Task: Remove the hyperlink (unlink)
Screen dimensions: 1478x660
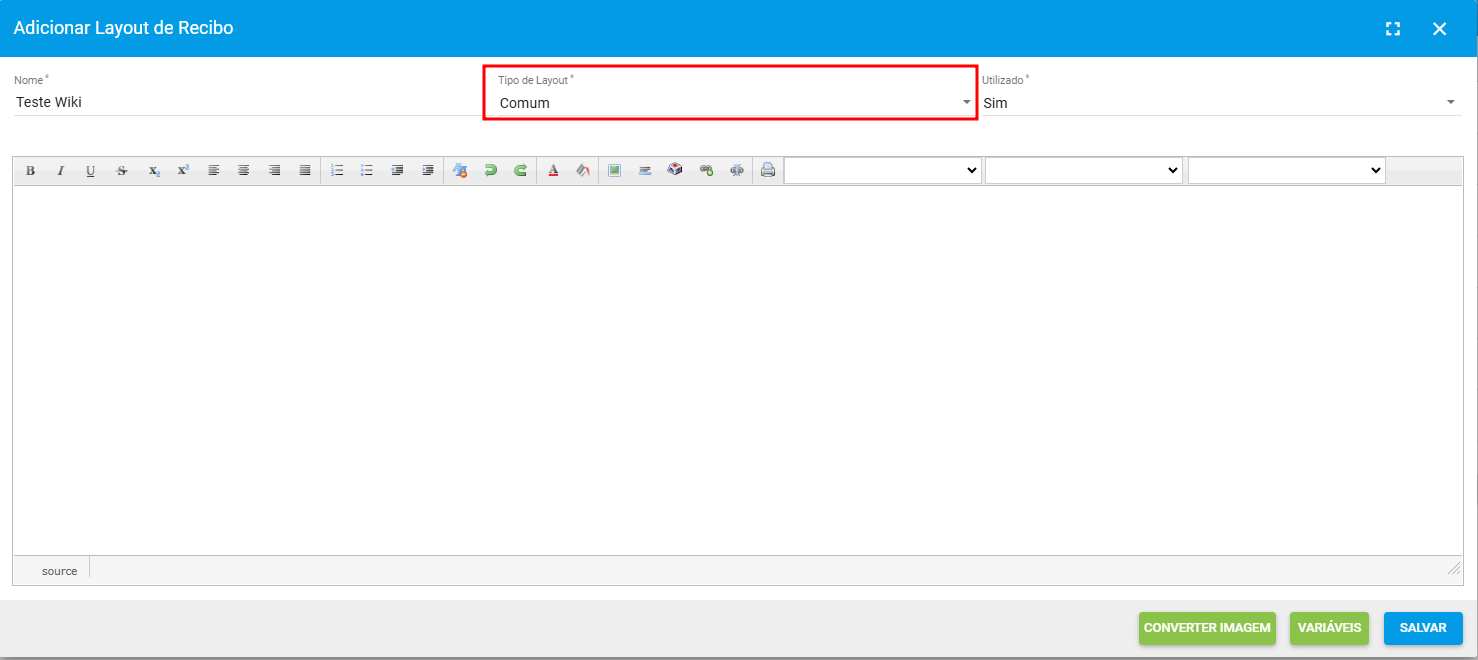Action: pos(737,171)
